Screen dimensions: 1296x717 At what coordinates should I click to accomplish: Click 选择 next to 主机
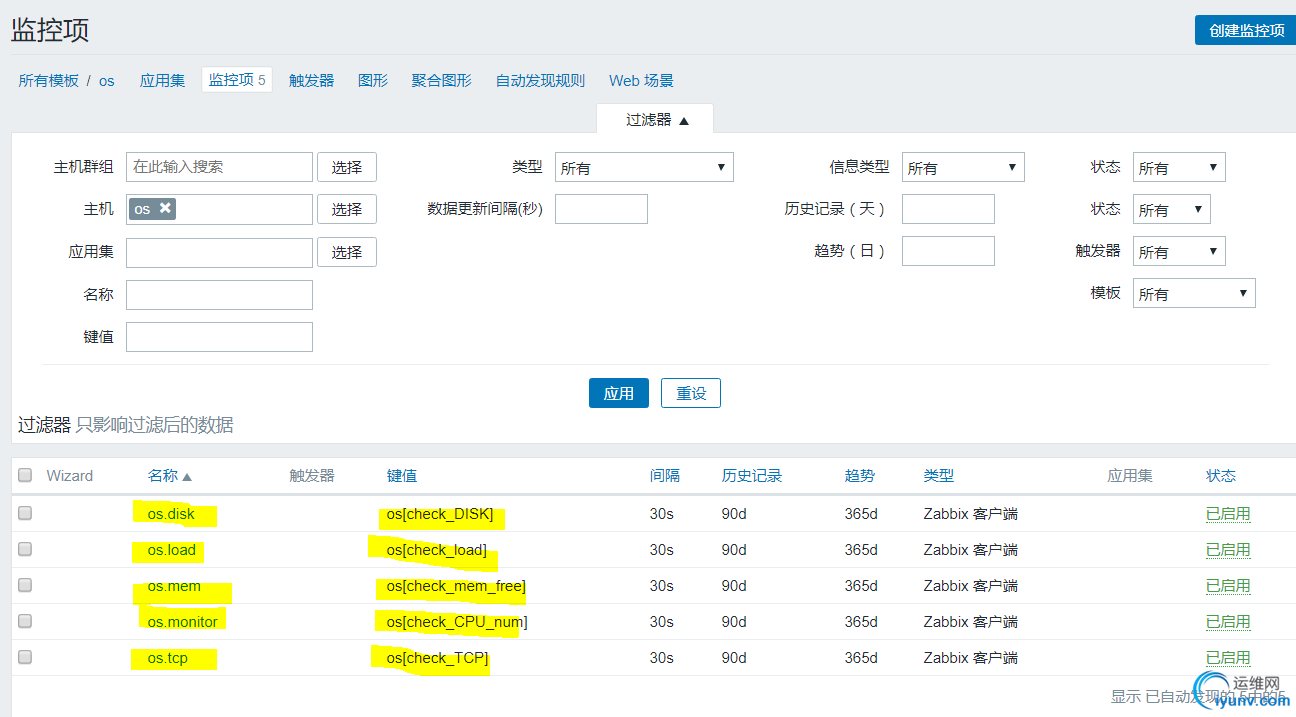coord(347,209)
